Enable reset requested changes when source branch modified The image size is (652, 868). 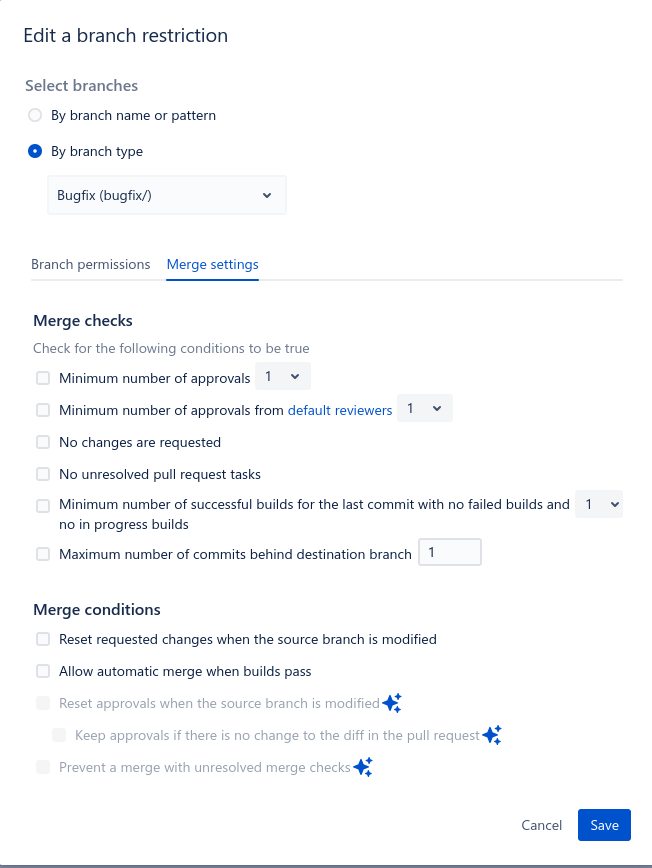[x=43, y=639]
